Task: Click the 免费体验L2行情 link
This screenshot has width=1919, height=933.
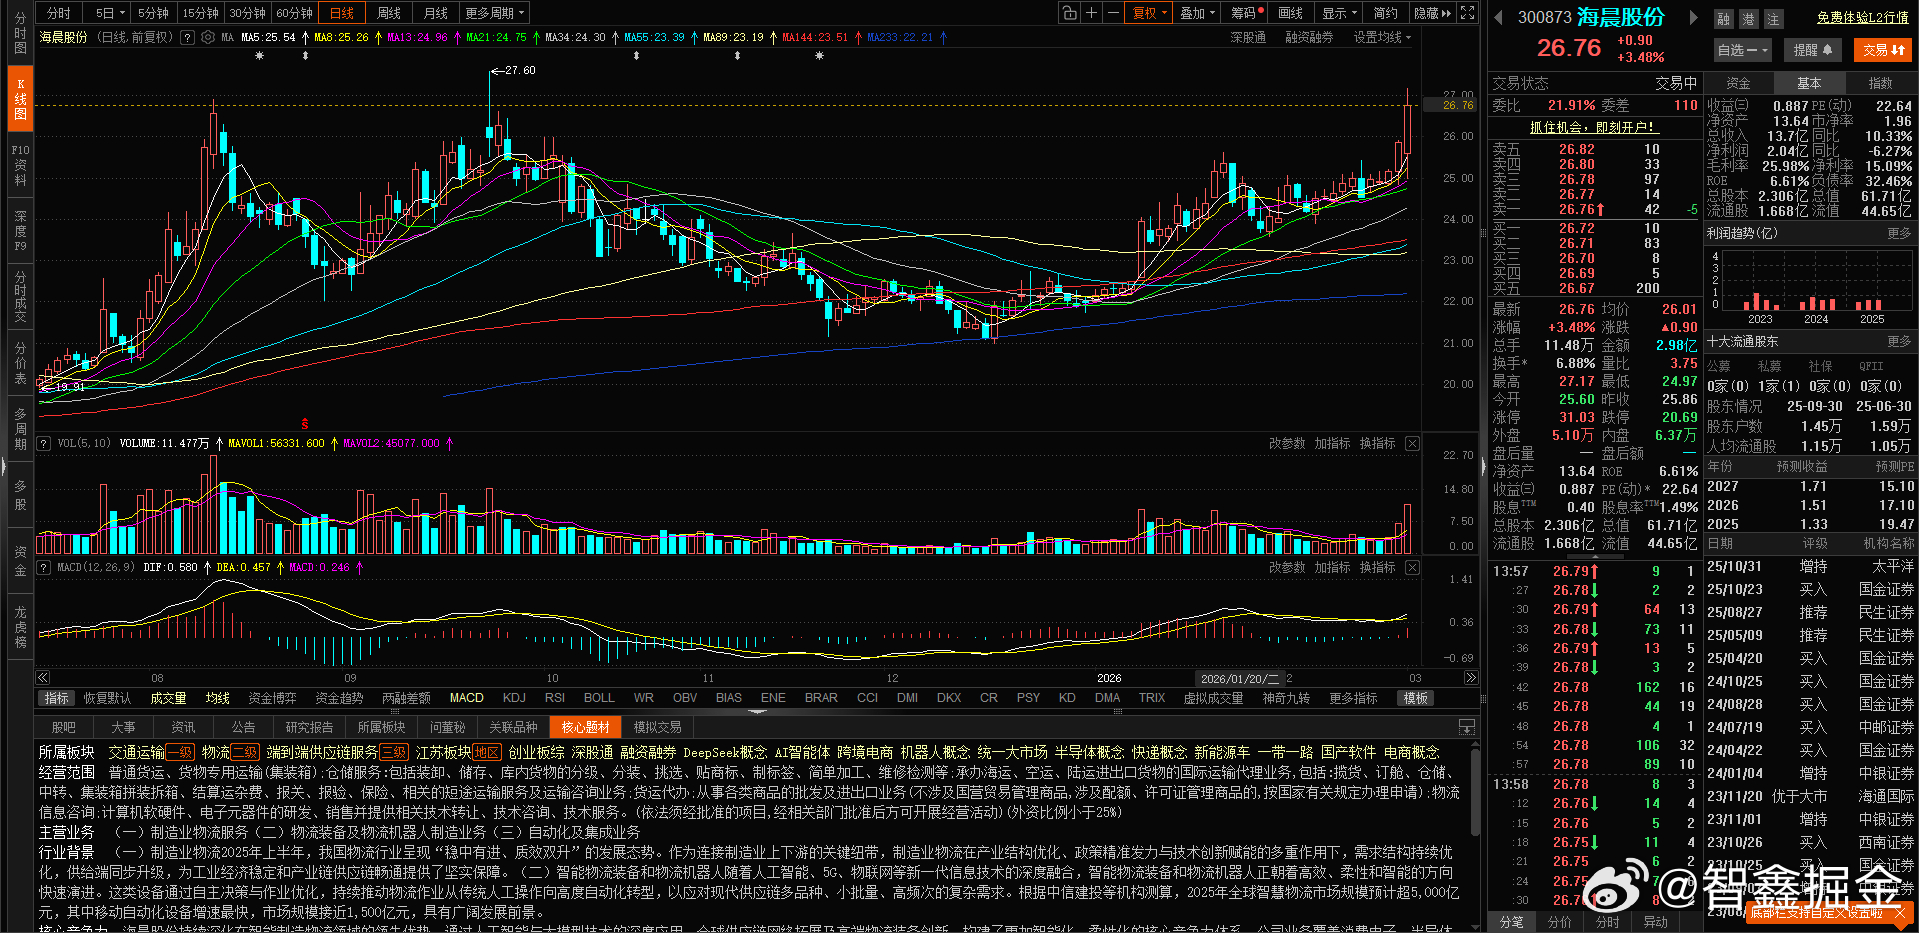Action: [1861, 17]
